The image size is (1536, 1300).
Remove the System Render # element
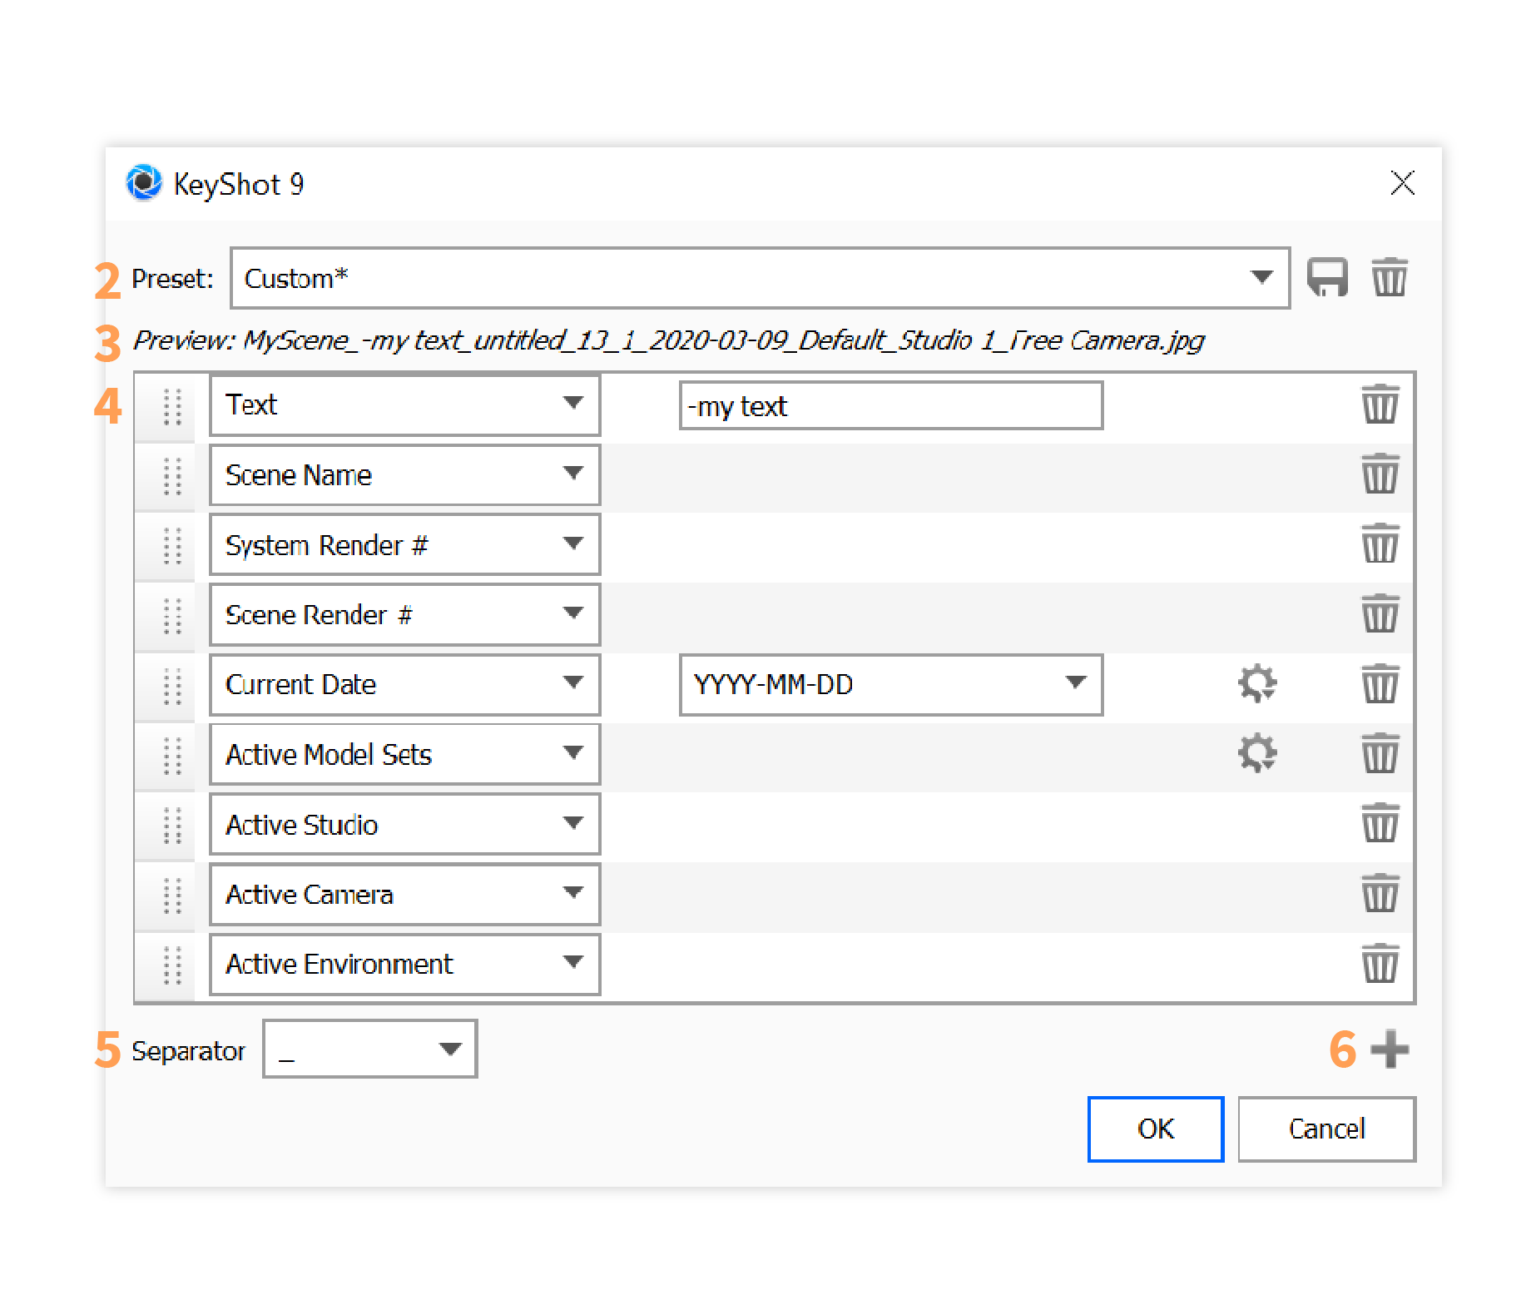(x=1380, y=545)
